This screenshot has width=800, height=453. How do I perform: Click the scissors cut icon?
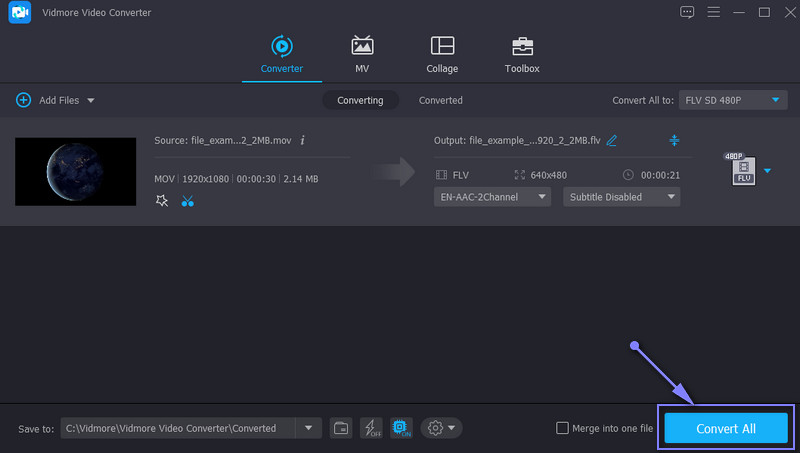pos(188,201)
